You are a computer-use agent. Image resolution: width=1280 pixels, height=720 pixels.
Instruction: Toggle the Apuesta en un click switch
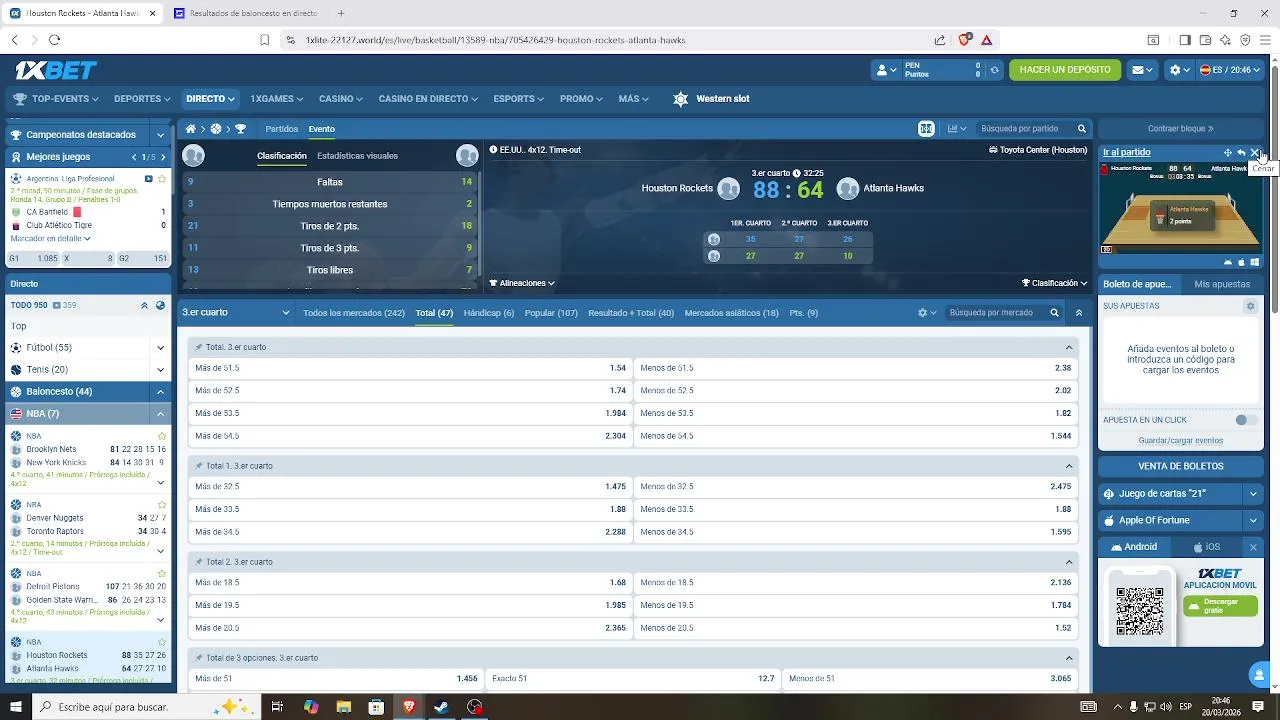click(x=1245, y=420)
